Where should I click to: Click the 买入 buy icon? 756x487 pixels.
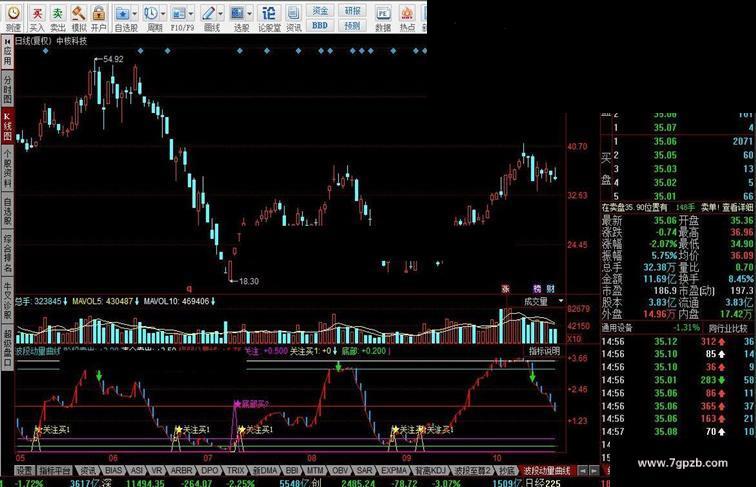click(37, 13)
